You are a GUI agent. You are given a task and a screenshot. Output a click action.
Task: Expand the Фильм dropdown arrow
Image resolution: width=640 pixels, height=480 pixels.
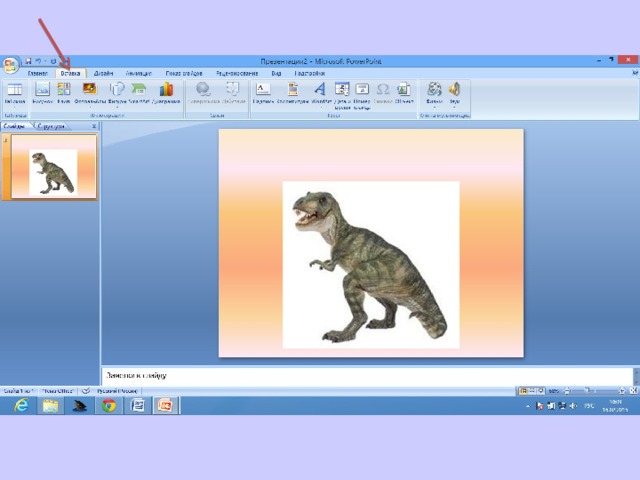(434, 108)
